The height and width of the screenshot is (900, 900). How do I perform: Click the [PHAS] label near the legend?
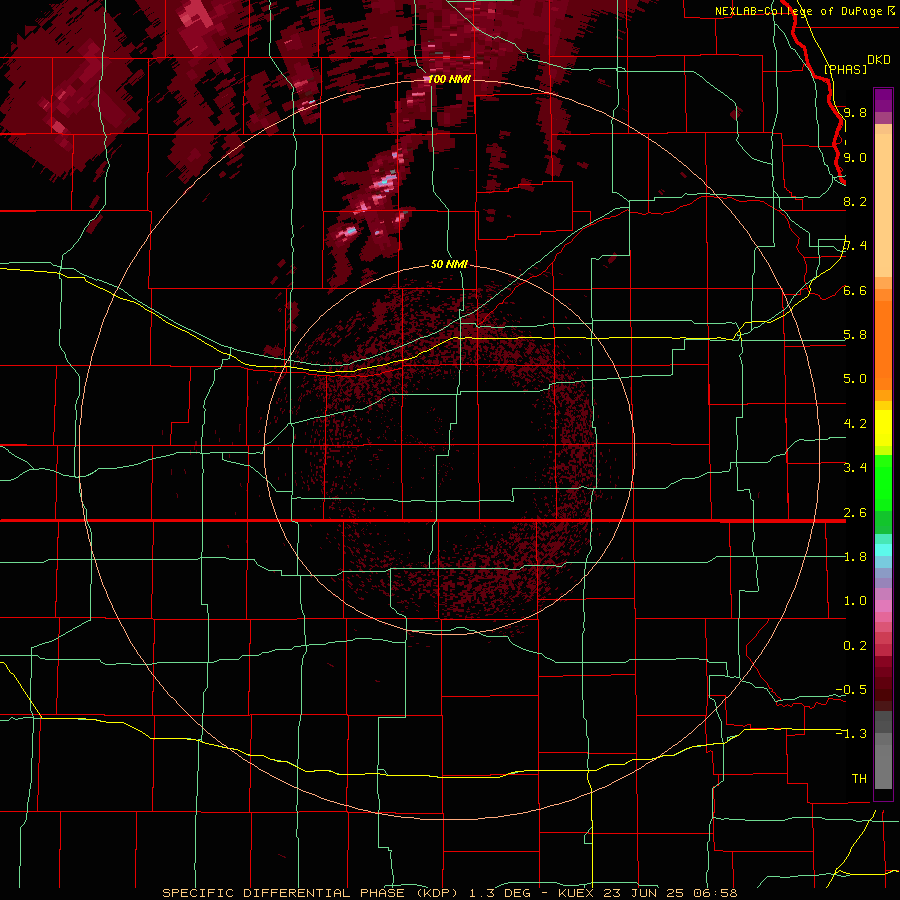(x=845, y=69)
